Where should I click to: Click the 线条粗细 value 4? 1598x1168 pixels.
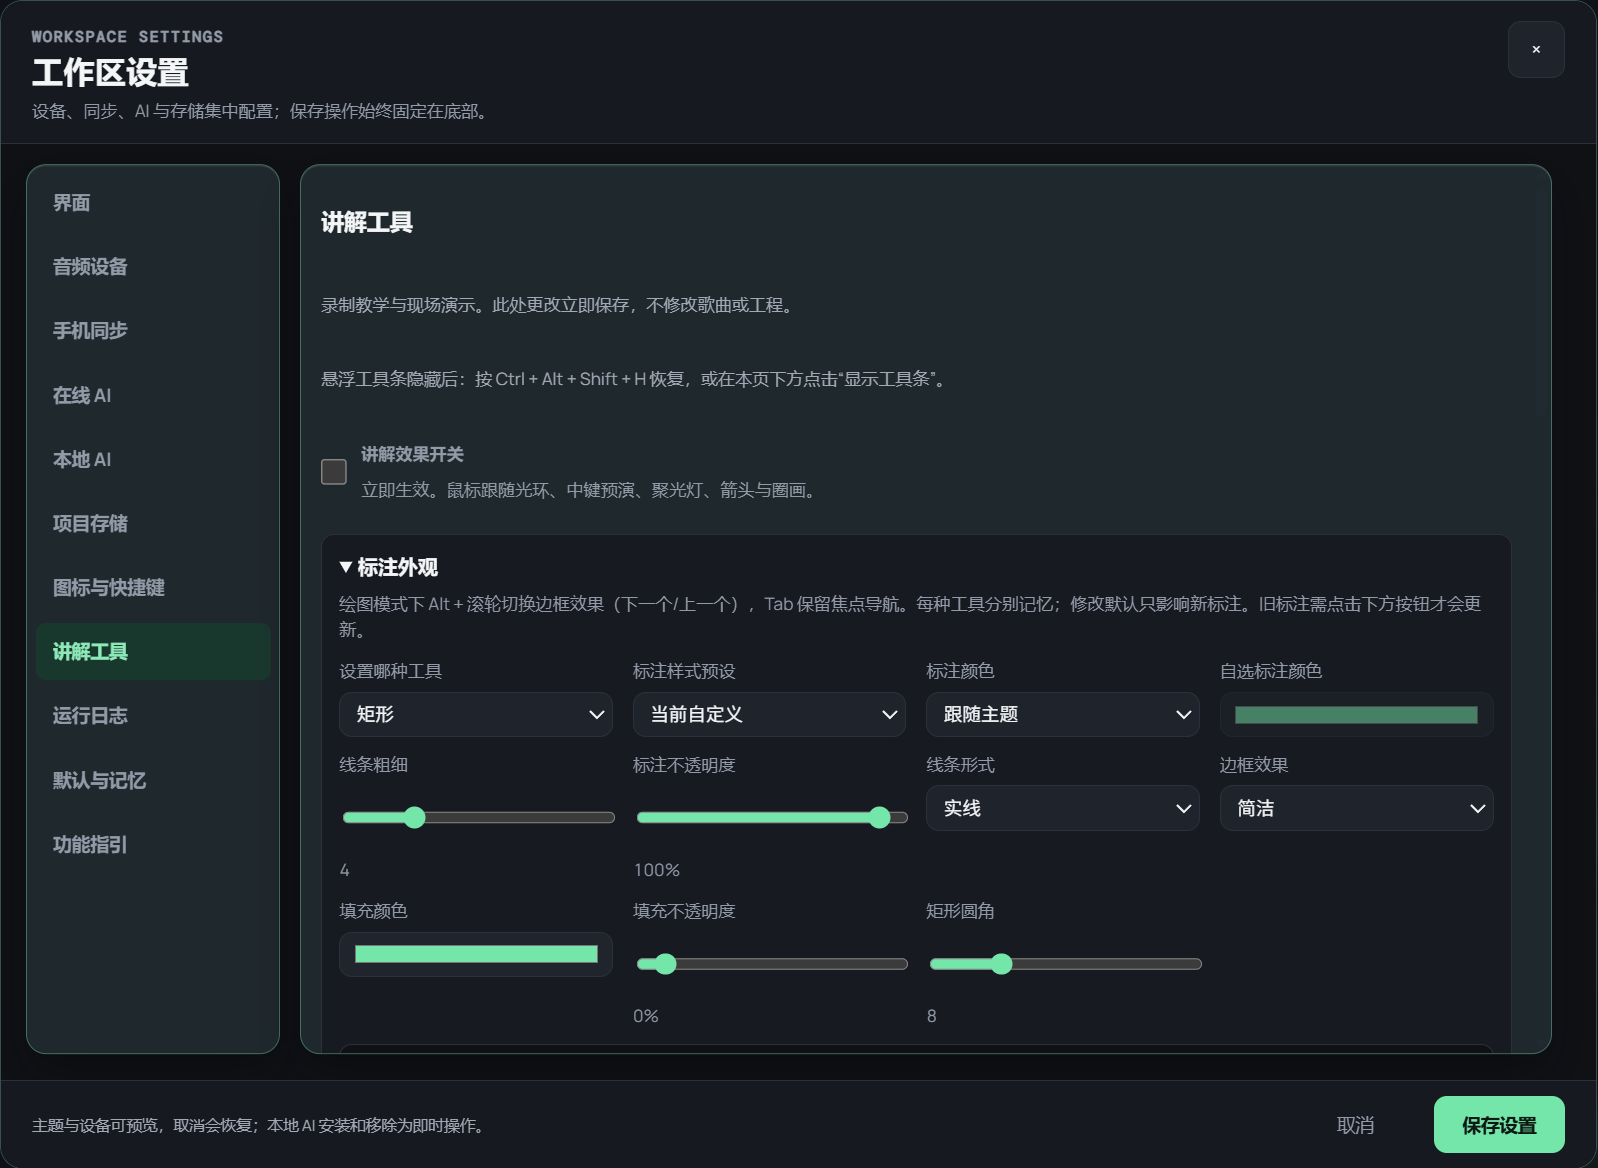(345, 870)
